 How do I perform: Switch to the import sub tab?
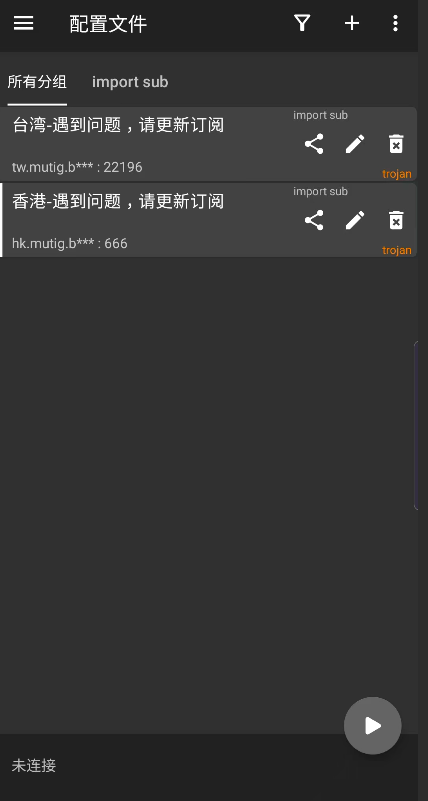[x=130, y=82]
